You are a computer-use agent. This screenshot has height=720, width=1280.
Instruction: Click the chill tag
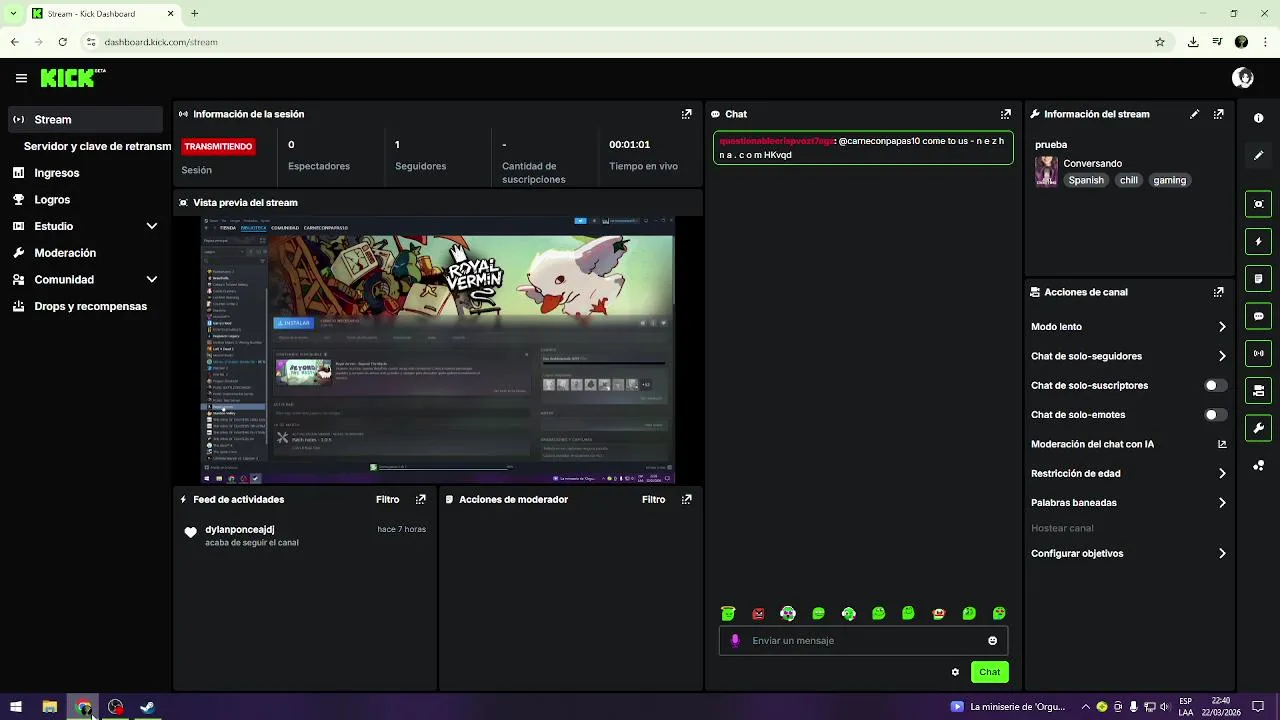pos(1129,180)
